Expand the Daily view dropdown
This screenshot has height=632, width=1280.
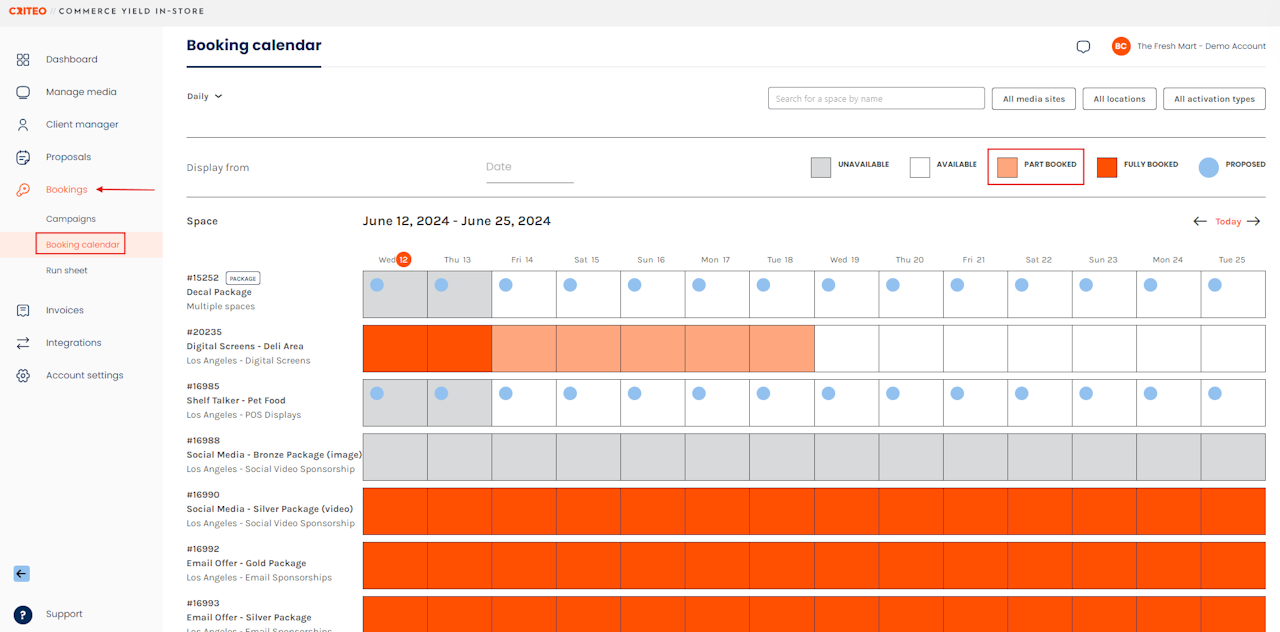click(205, 97)
